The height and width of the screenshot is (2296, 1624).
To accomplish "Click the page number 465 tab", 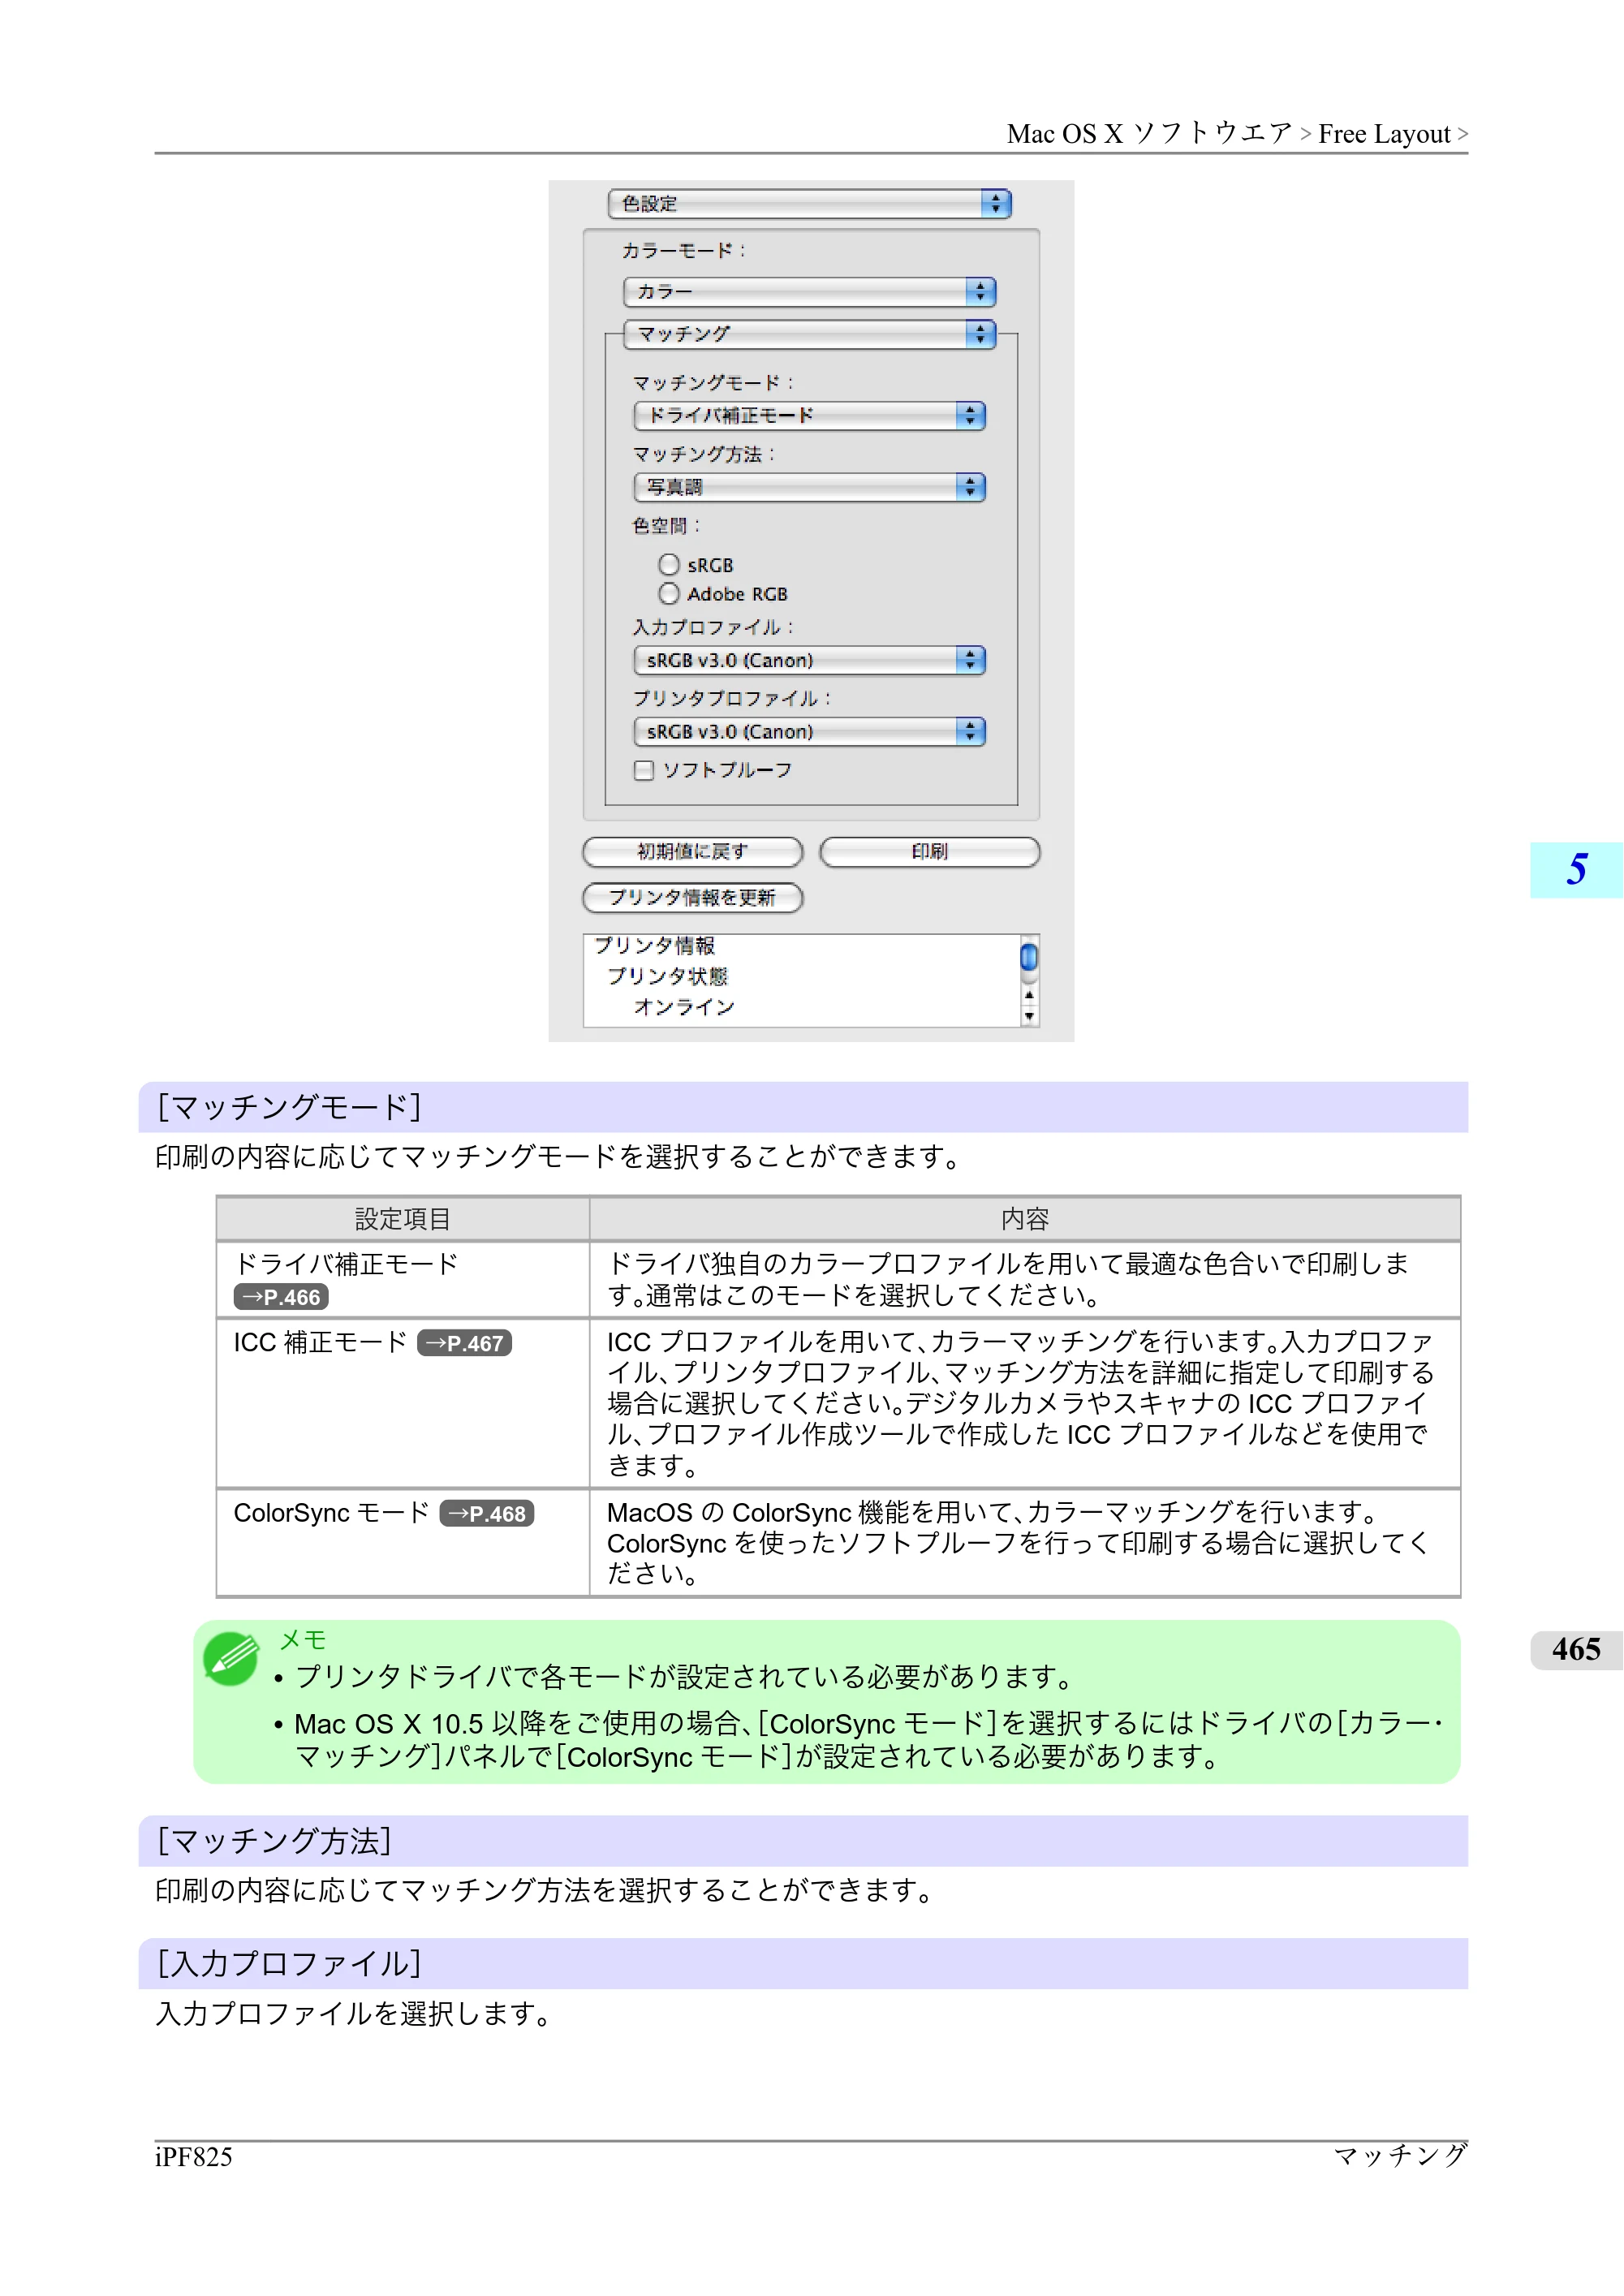I will pyautogui.click(x=1576, y=1650).
